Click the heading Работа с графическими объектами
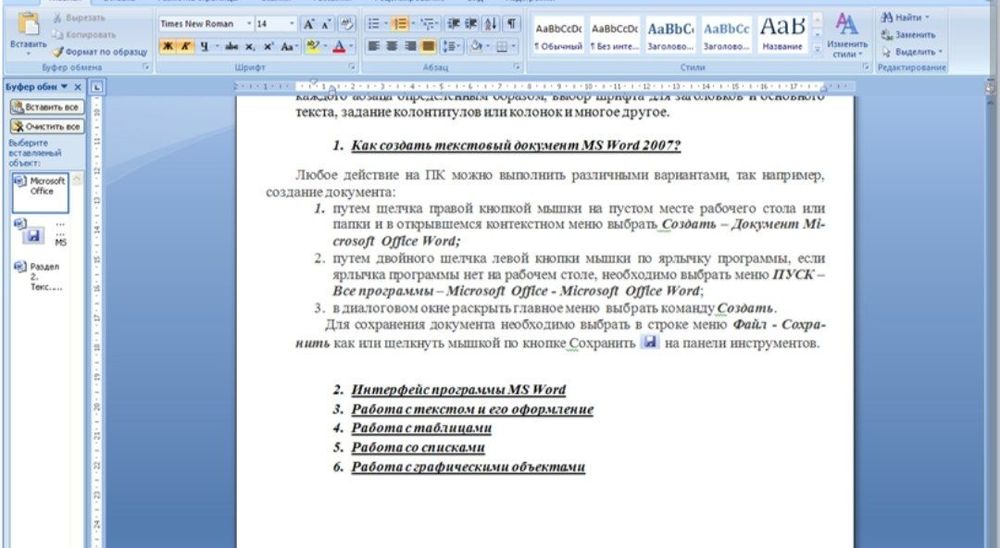The image size is (1000, 548). [x=468, y=467]
